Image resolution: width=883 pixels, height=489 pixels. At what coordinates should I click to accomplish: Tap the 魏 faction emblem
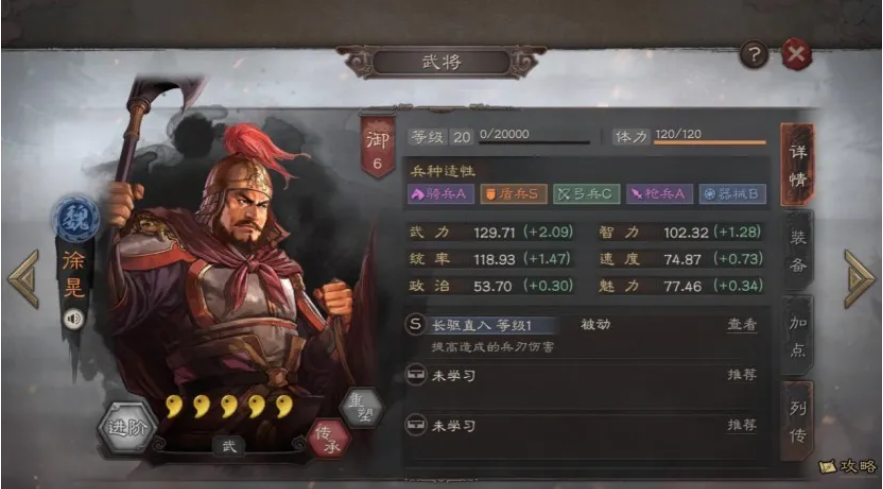coord(75,218)
